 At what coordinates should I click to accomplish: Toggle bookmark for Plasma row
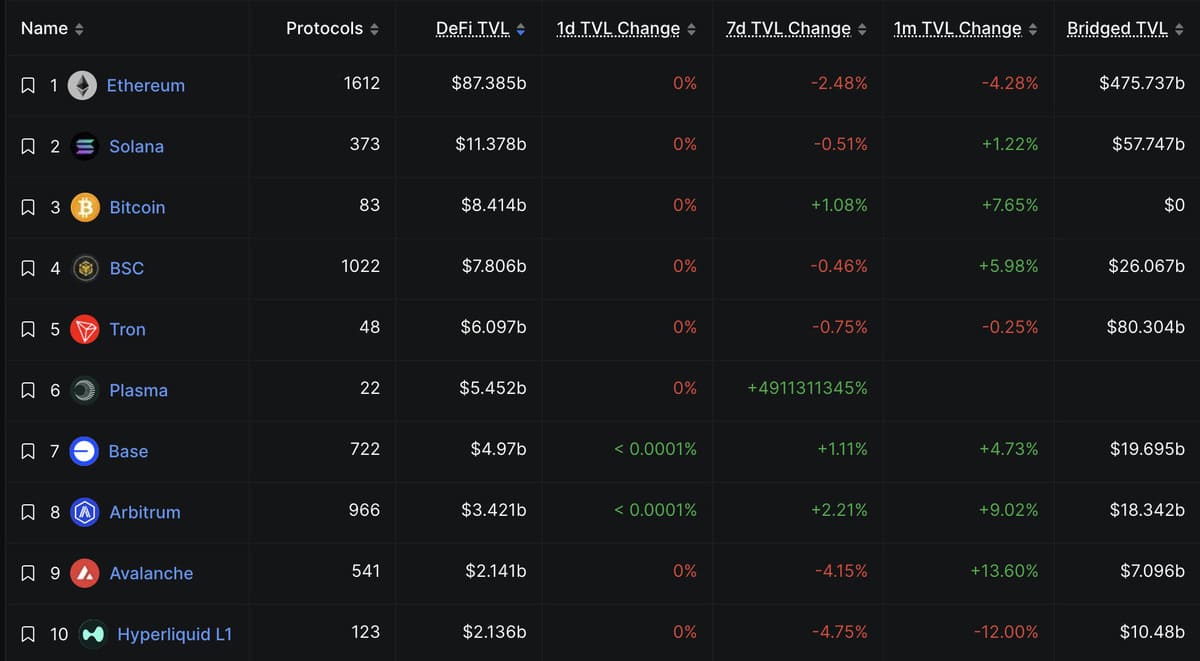(x=28, y=390)
